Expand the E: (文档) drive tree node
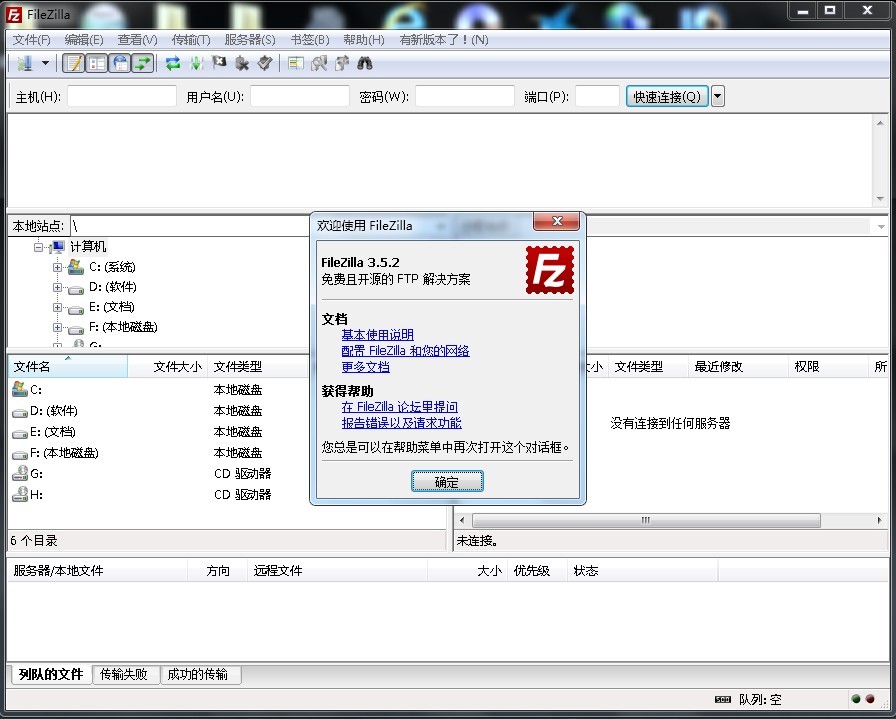 coord(58,307)
